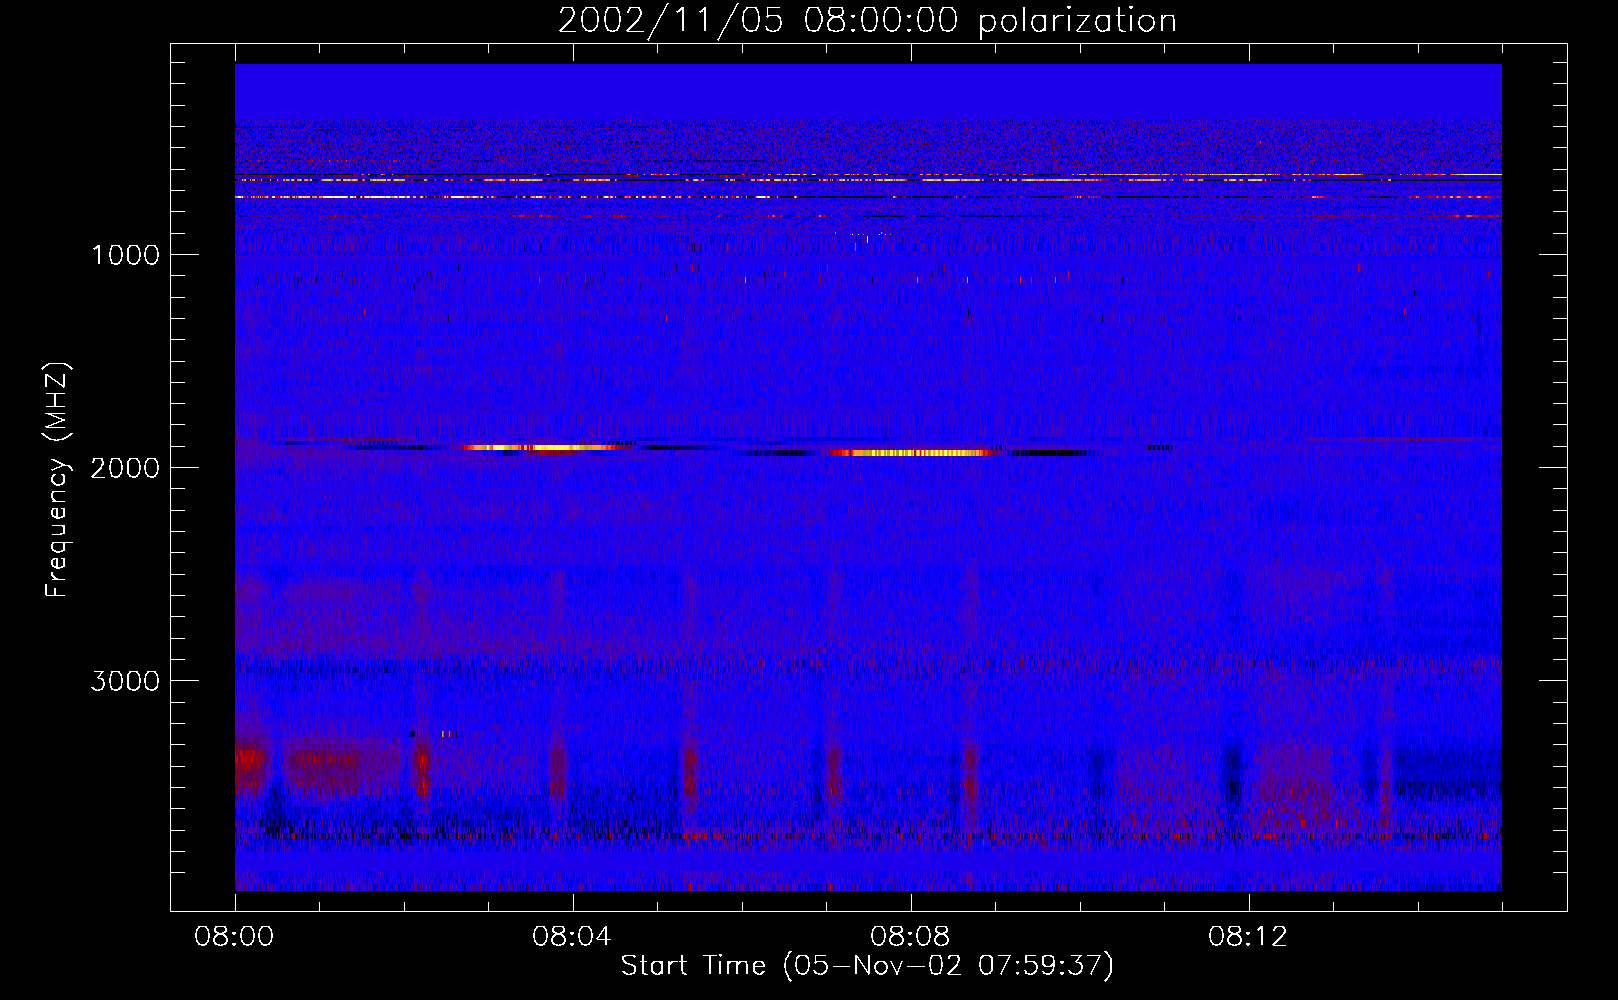
Task: Click the 08:08 time tick label
Action: coord(910,937)
